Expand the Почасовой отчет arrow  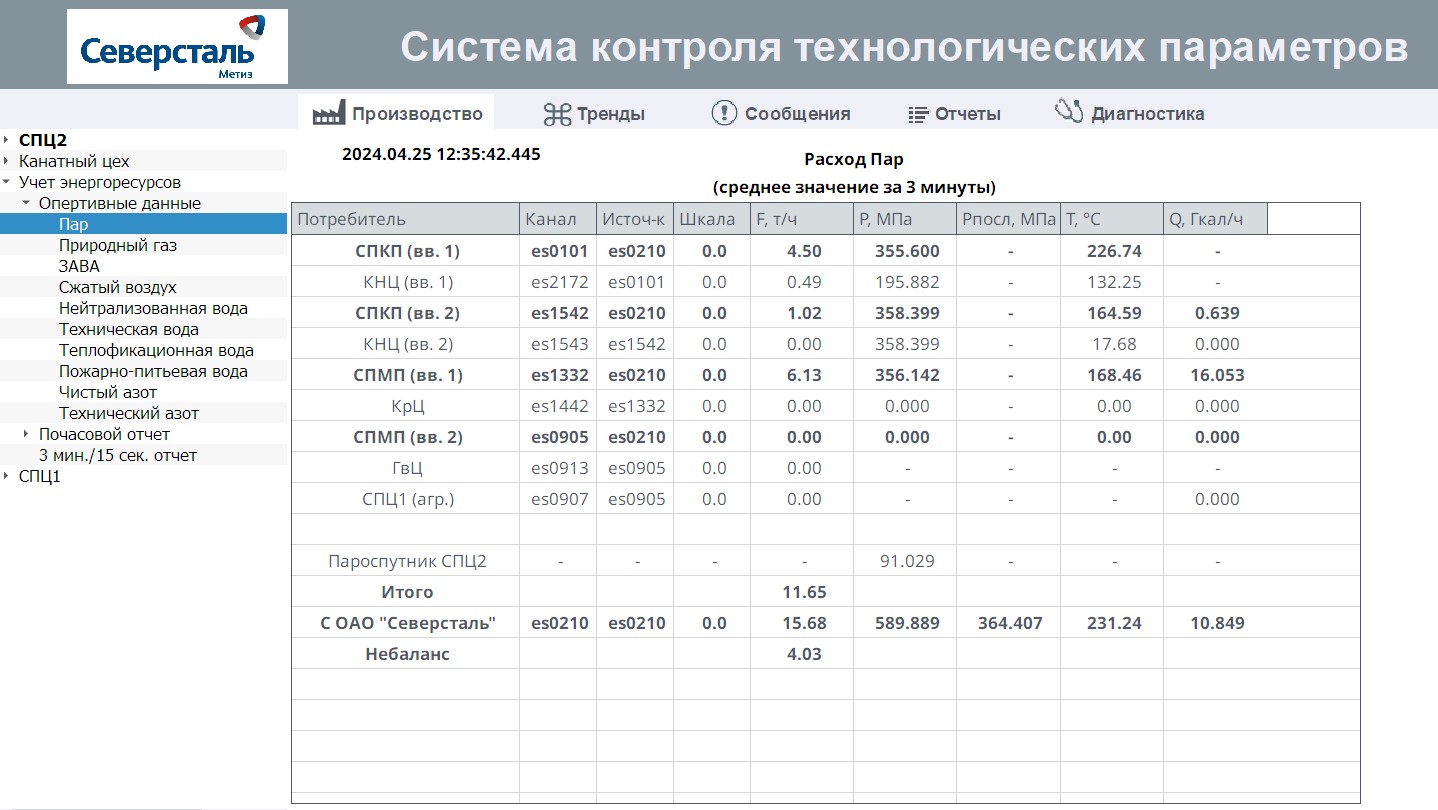pyautogui.click(x=26, y=434)
